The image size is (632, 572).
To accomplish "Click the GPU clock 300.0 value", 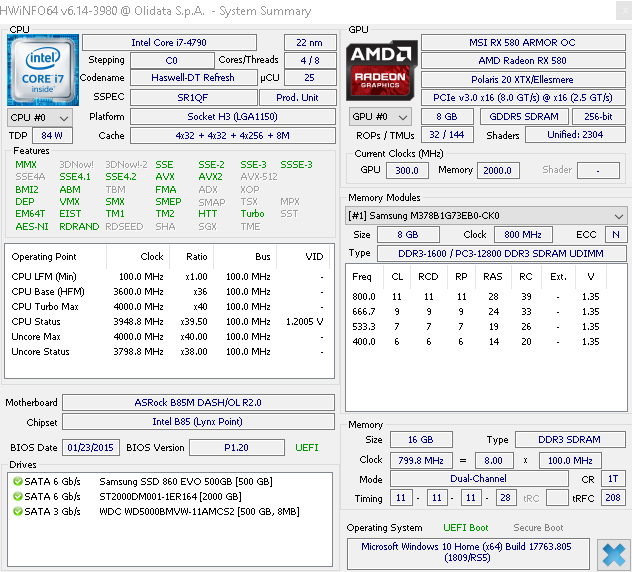I will [407, 171].
